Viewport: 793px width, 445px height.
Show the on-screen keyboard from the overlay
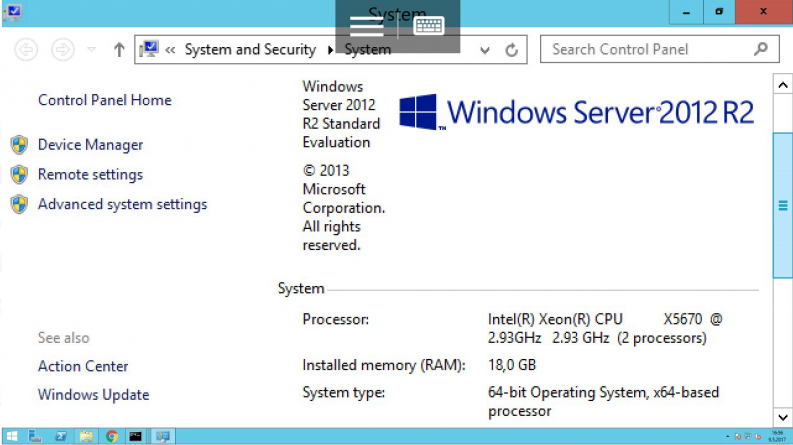(429, 25)
